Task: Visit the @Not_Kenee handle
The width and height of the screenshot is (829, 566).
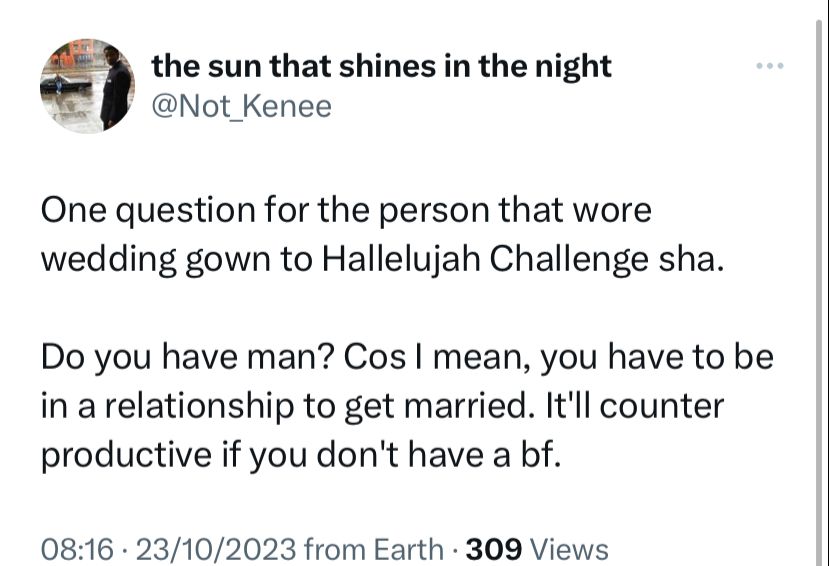Action: tap(242, 107)
